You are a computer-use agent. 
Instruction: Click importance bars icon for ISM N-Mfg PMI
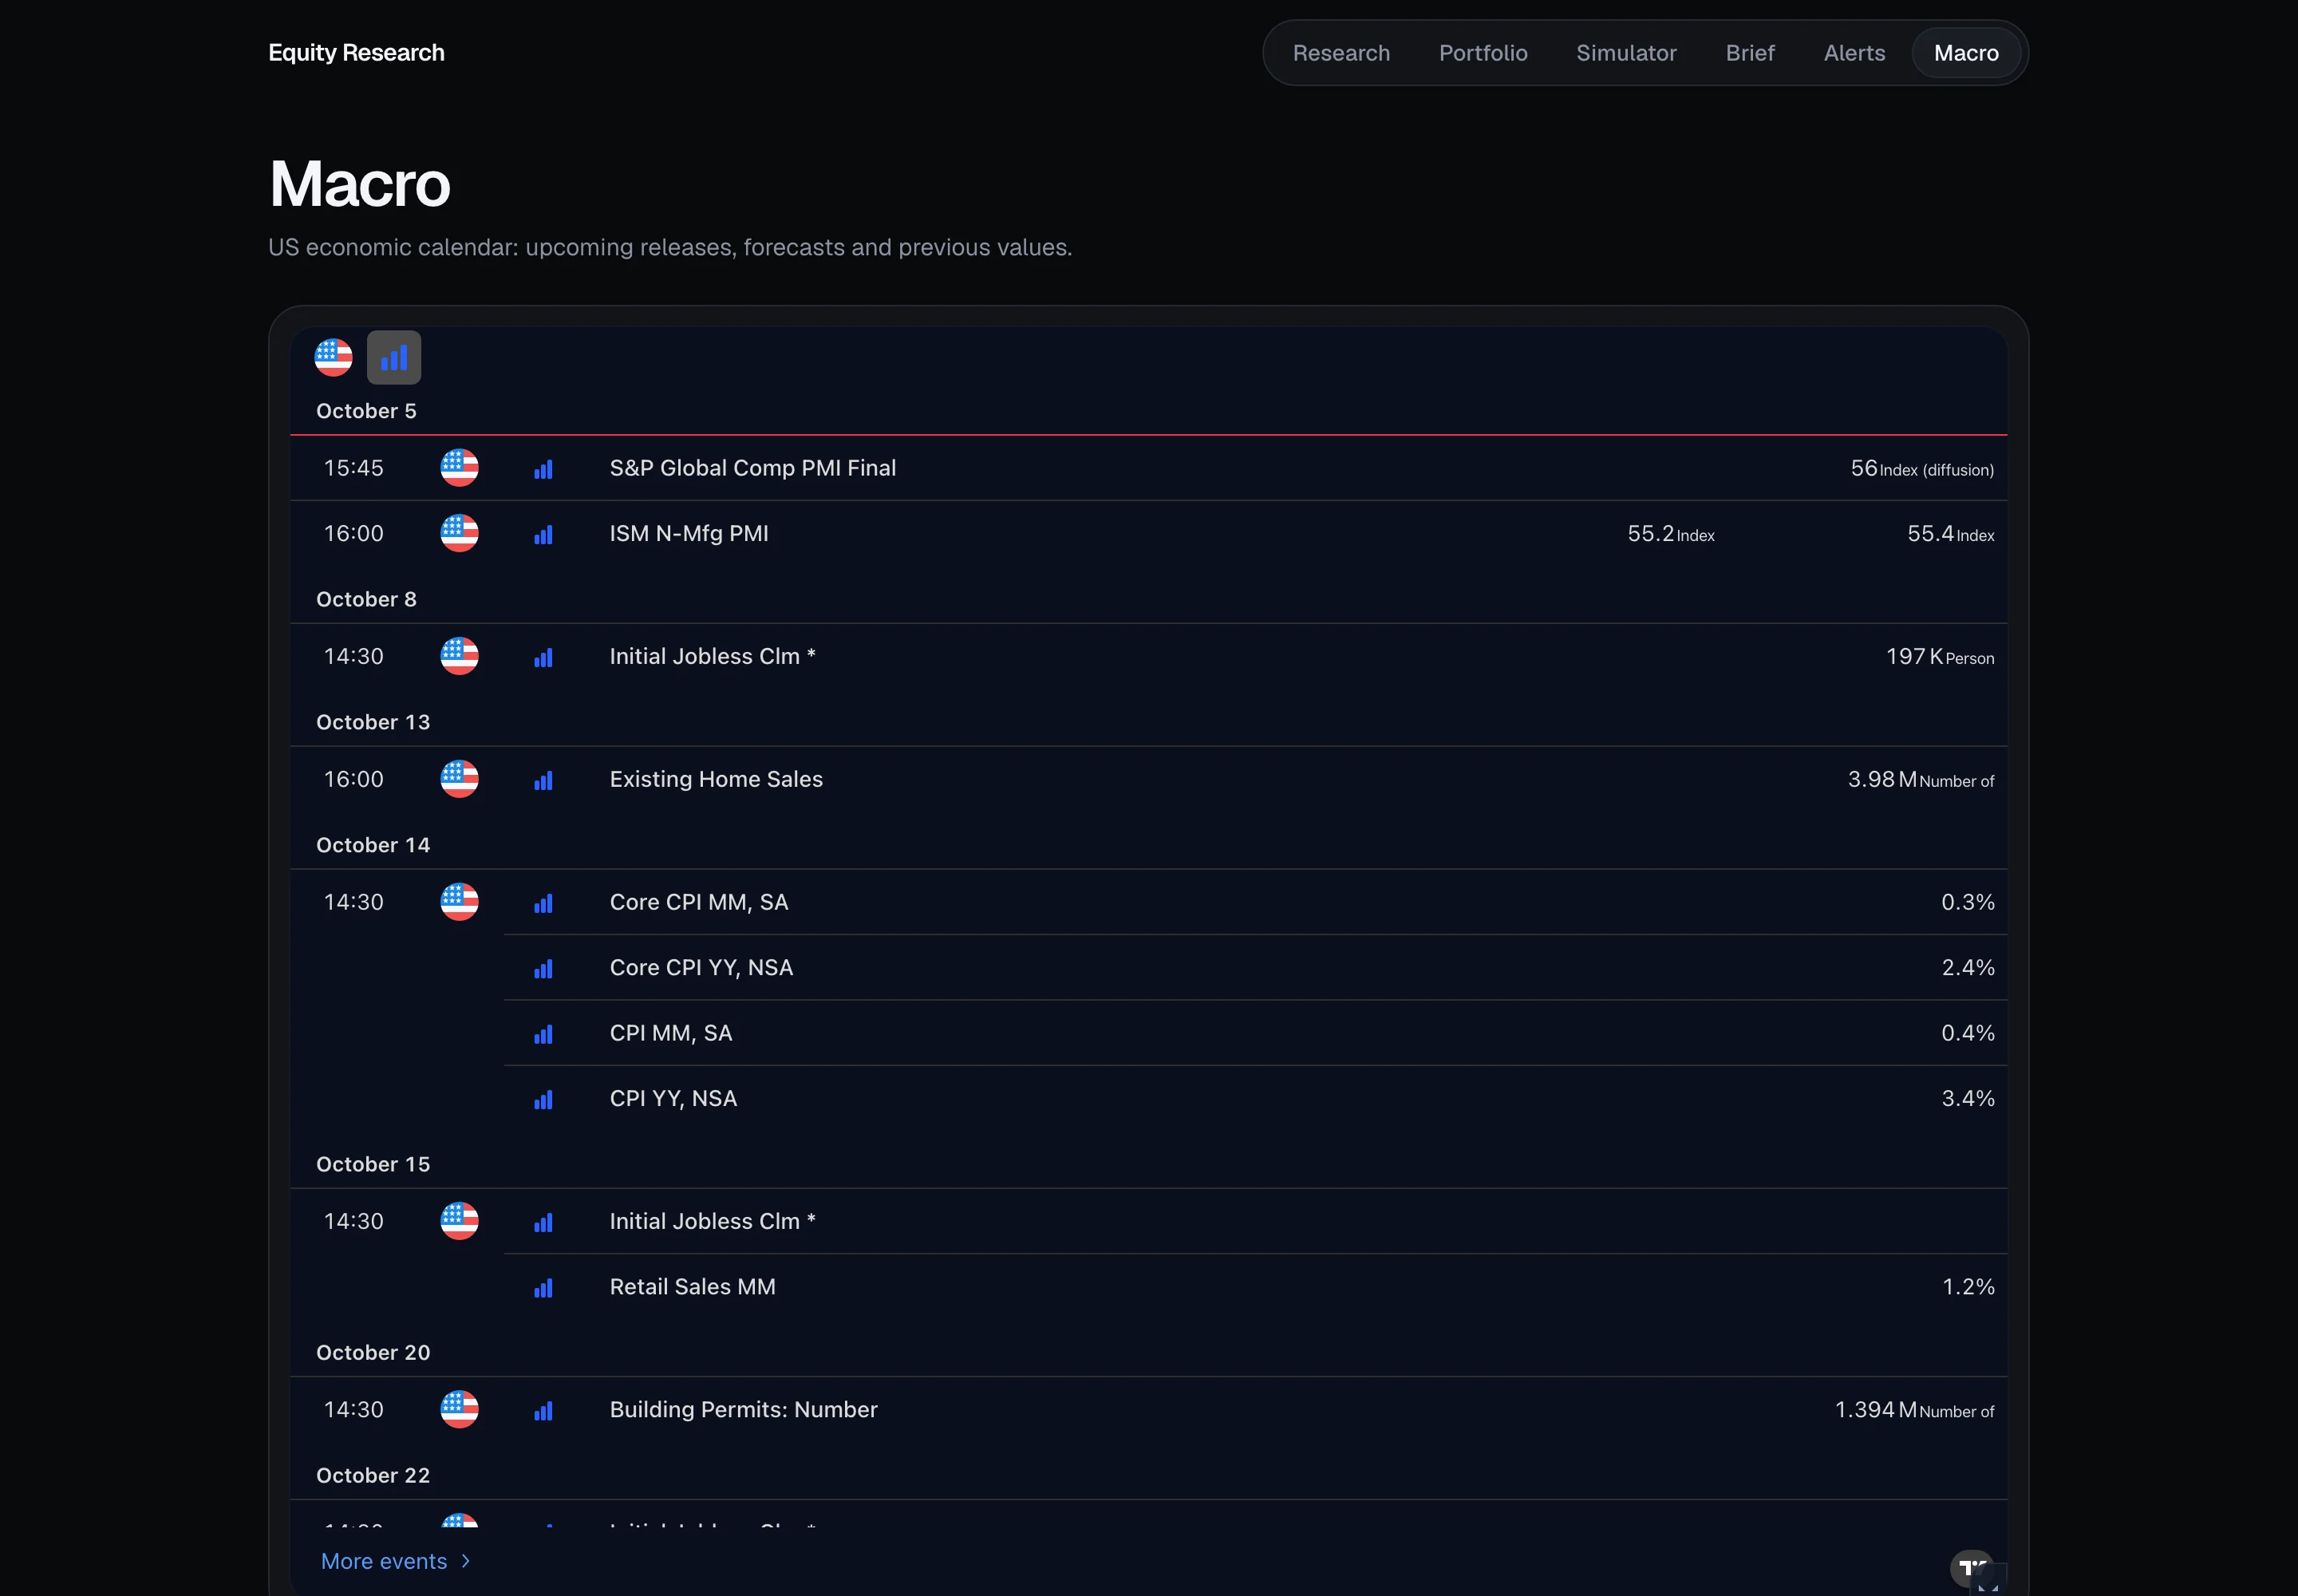point(543,535)
